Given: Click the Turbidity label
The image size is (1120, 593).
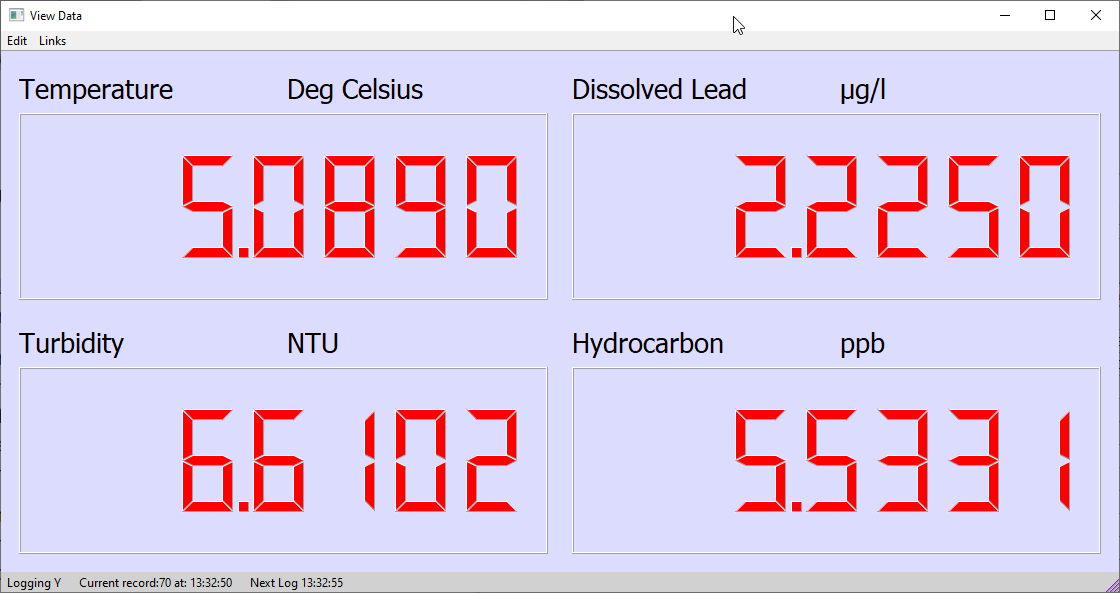Looking at the screenshot, I should click(x=71, y=344).
